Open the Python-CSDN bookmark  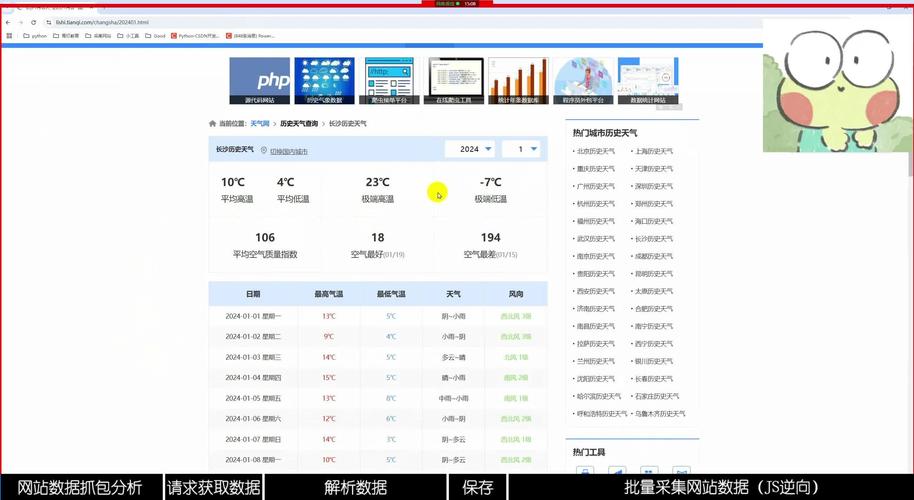point(195,36)
